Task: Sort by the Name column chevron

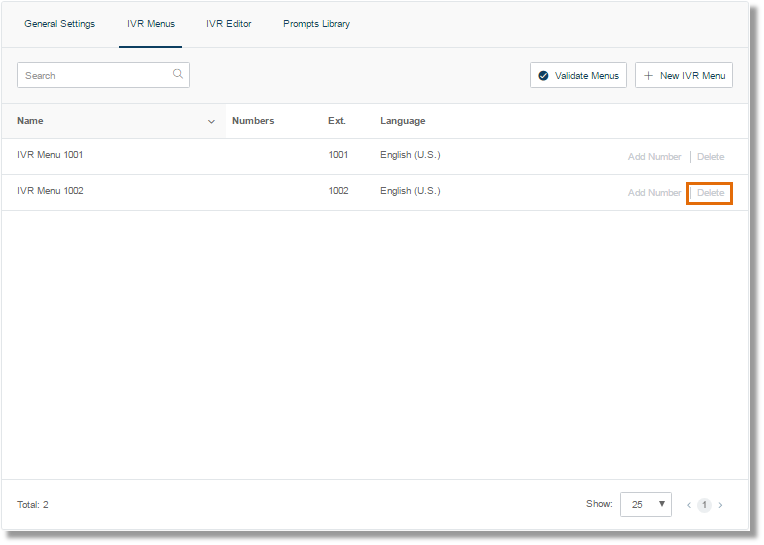Action: [211, 121]
